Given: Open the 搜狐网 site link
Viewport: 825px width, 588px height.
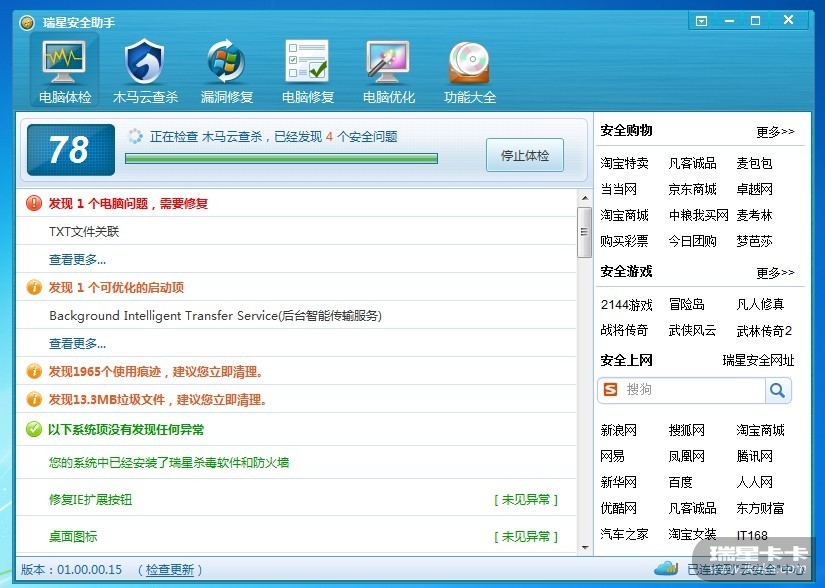Looking at the screenshot, I should 686,430.
